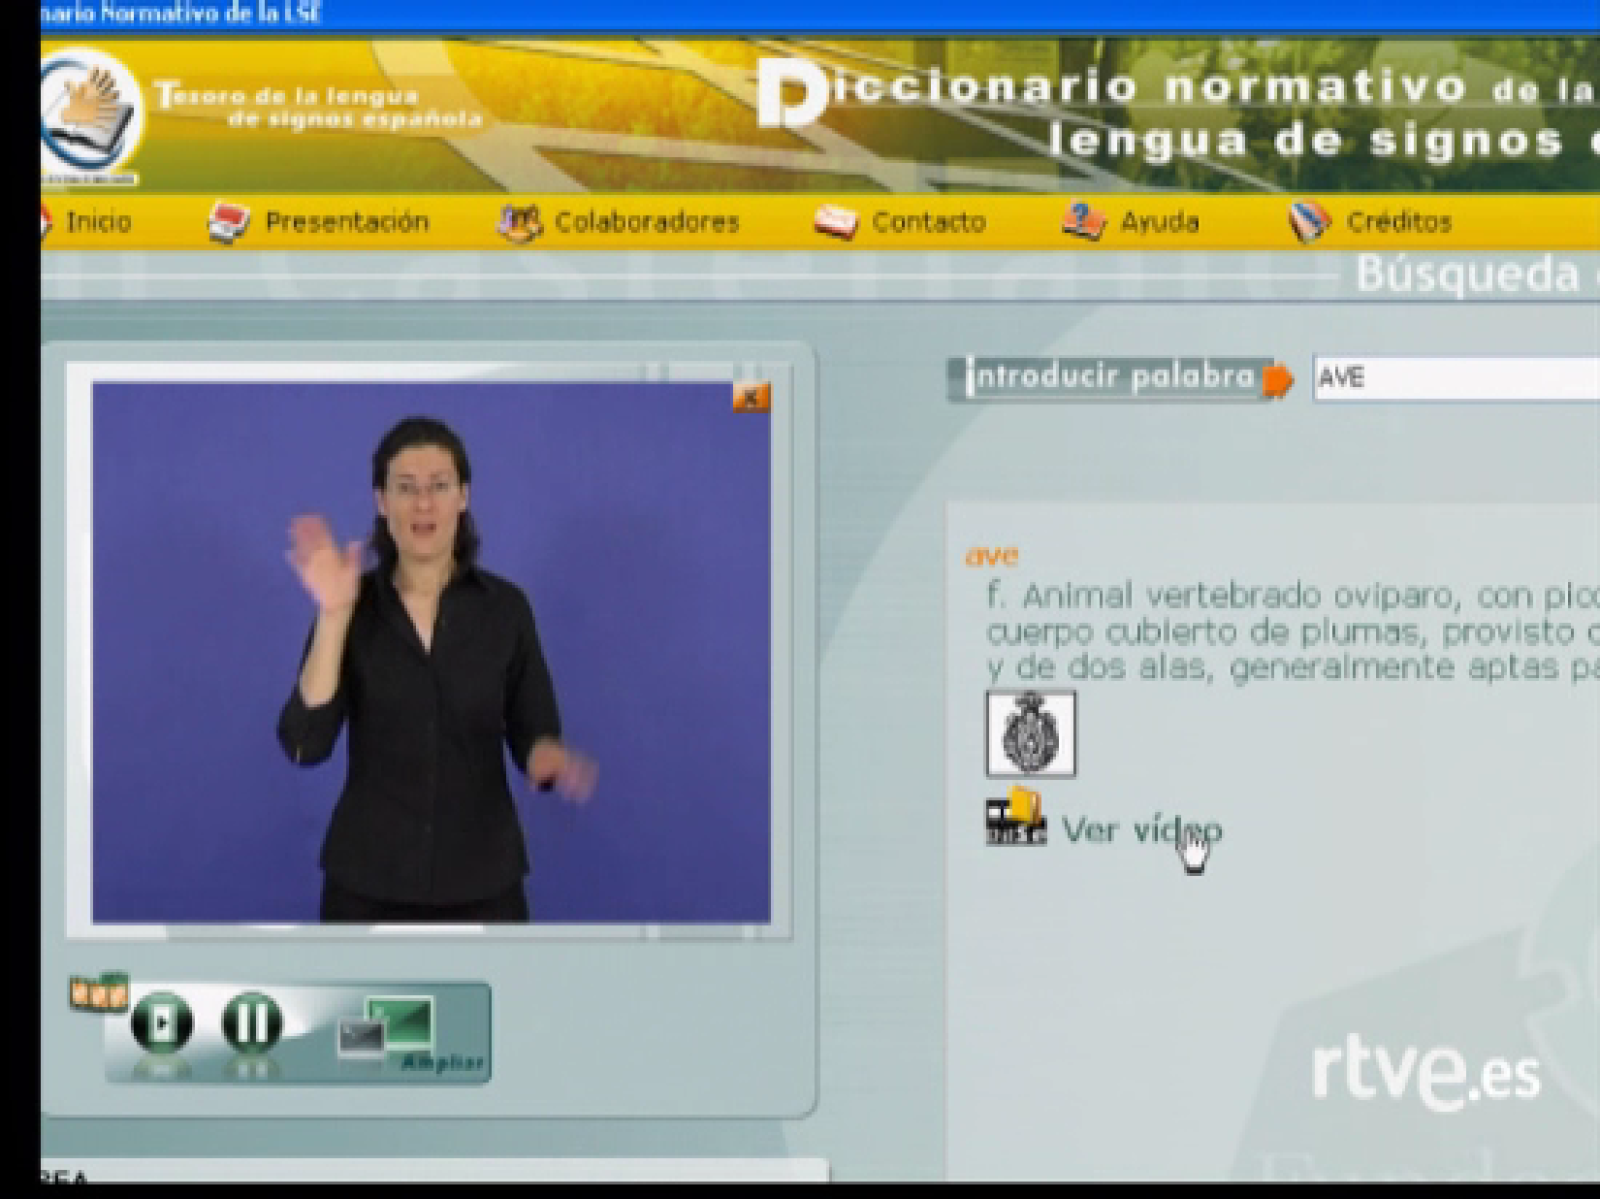Click the academy emblem under the definition
1600x1199 pixels.
(x=1030, y=733)
